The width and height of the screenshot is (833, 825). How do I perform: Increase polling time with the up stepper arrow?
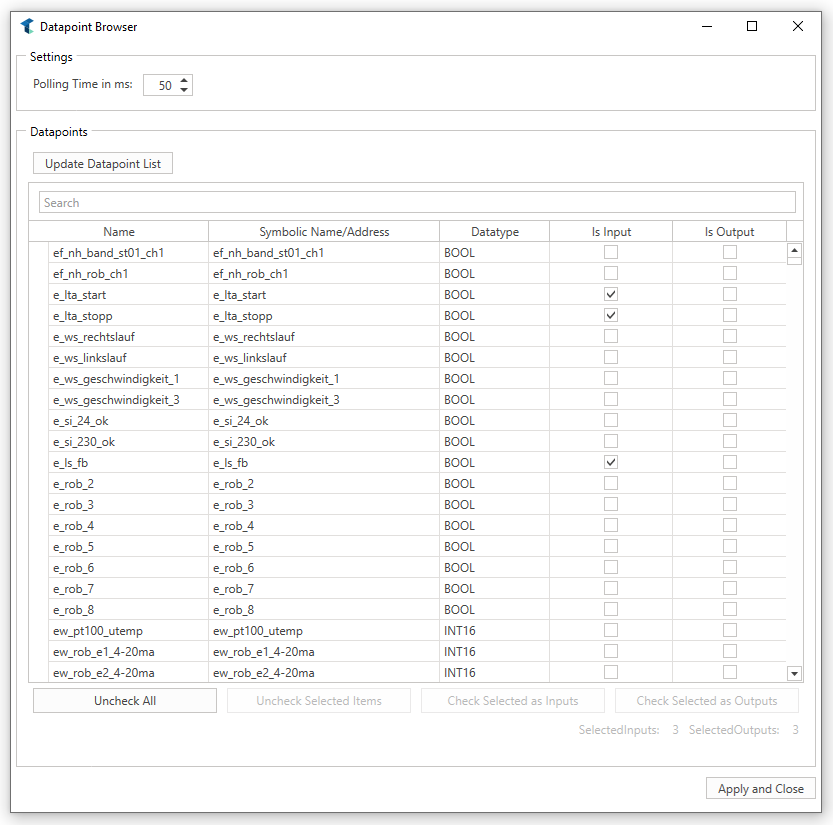coord(184,81)
